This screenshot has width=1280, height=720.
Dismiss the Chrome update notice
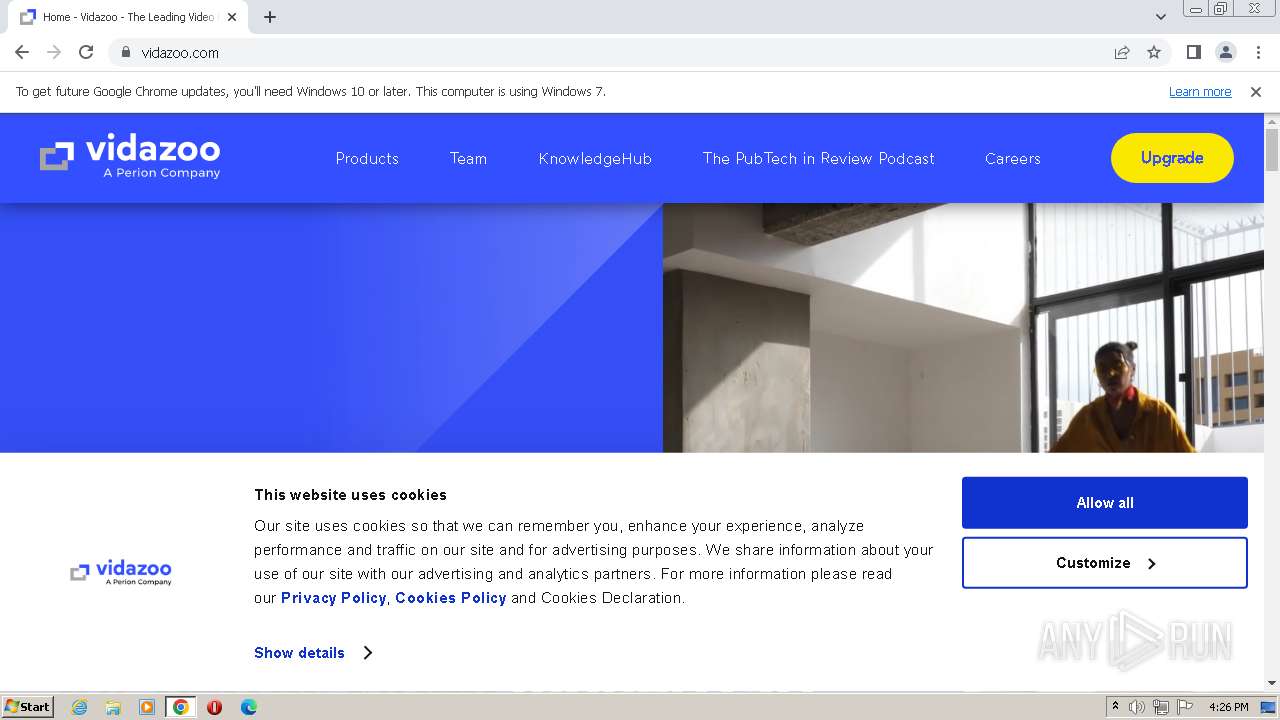[x=1256, y=91]
